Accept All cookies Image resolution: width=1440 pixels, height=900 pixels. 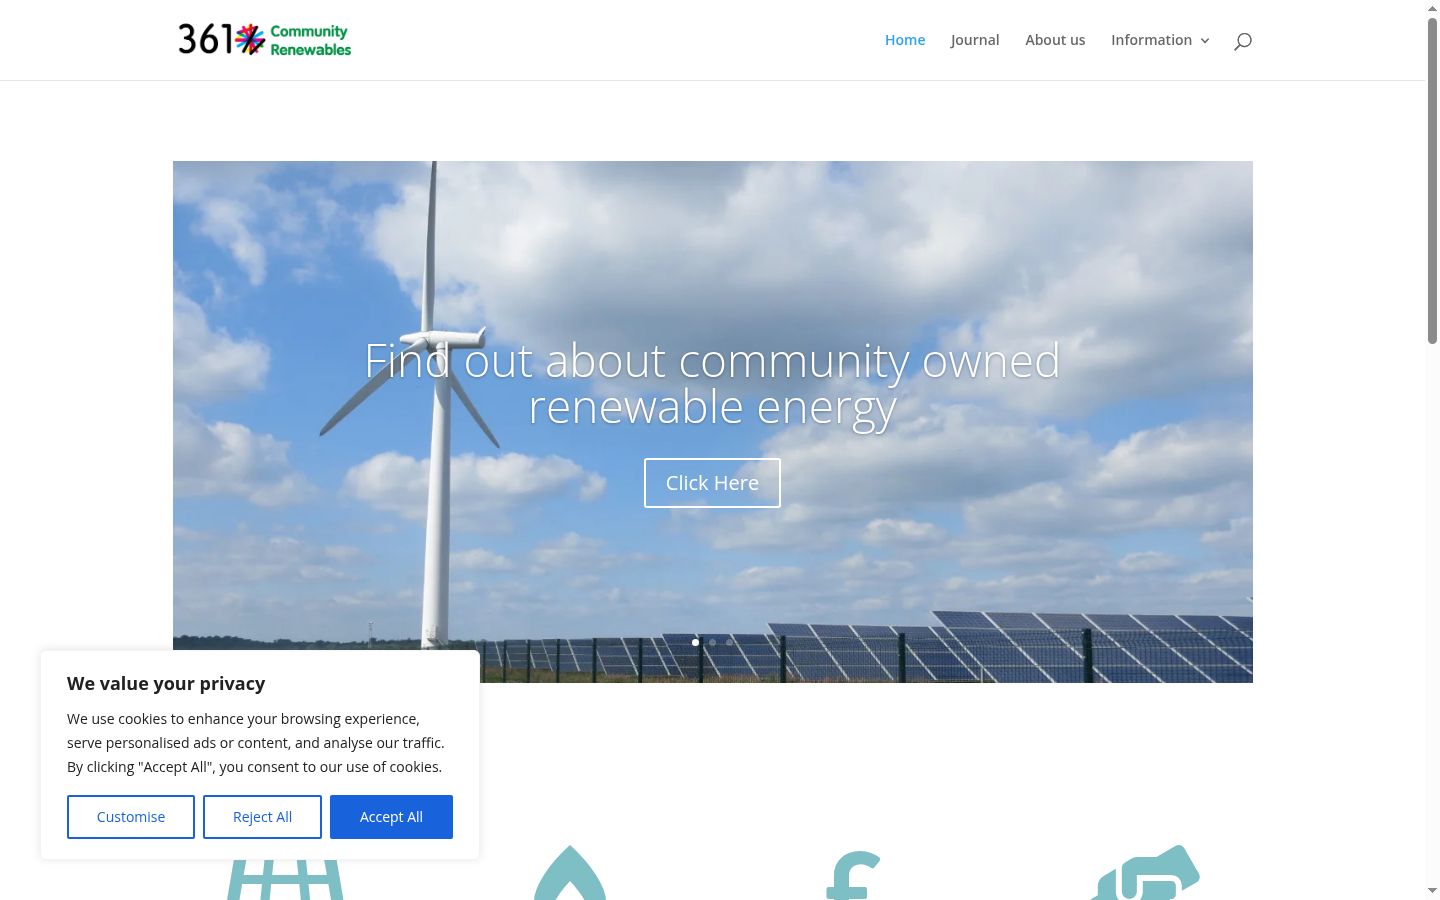click(x=391, y=817)
